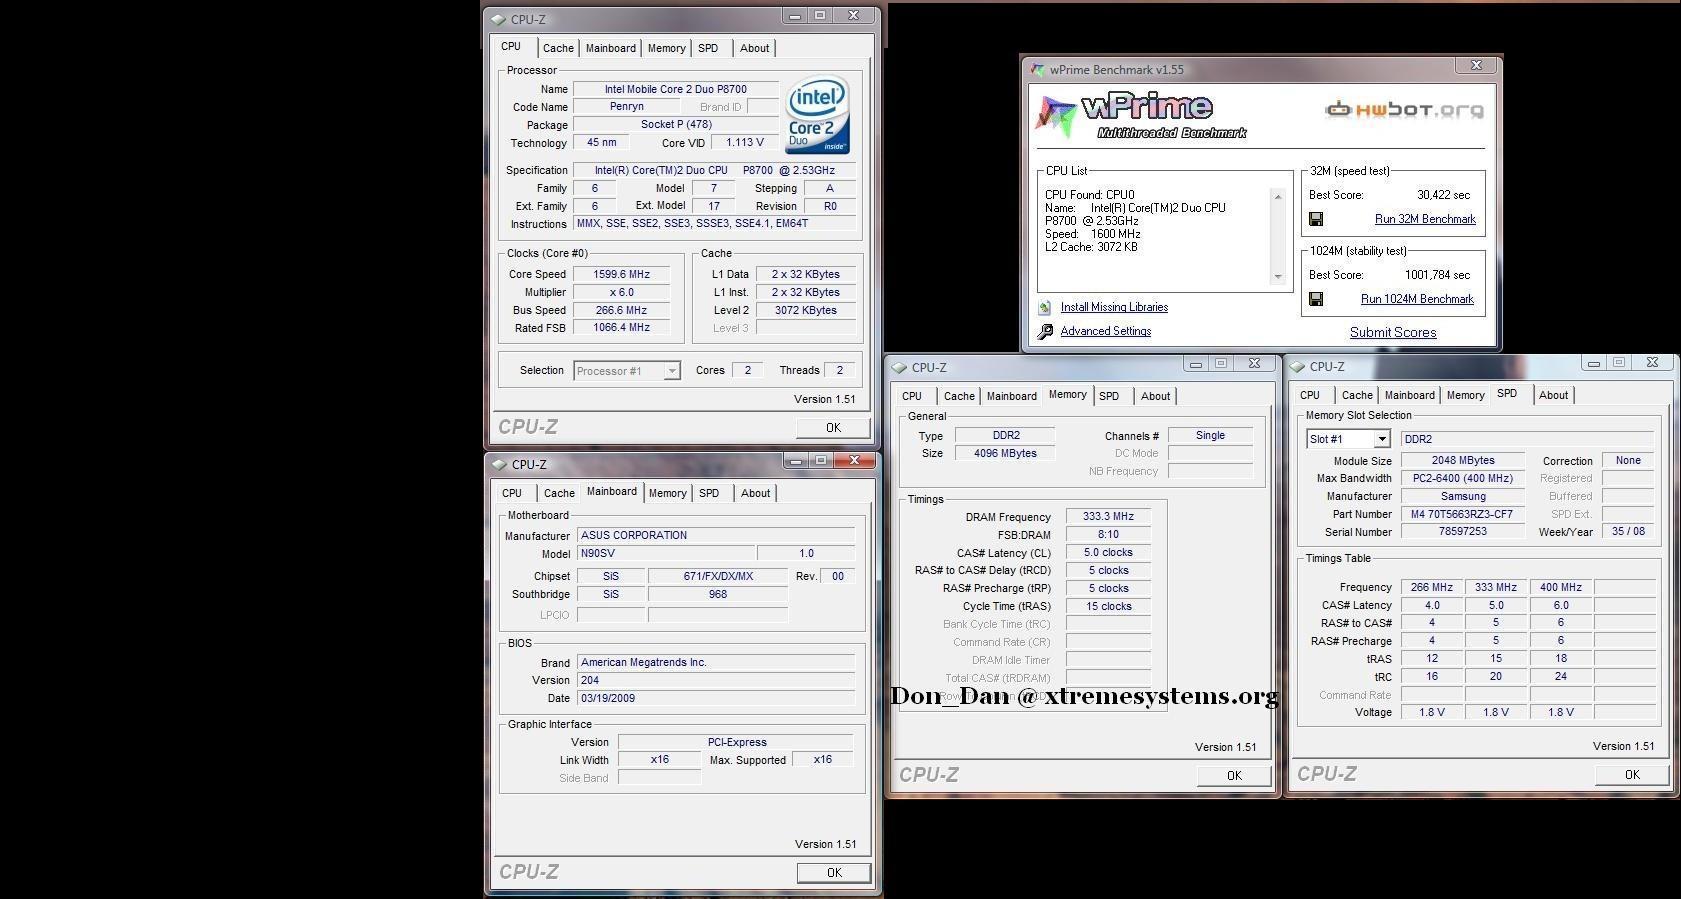Click the title bar icon of the CPU-Z Memory window
The image size is (1681, 899).
(x=900, y=368)
